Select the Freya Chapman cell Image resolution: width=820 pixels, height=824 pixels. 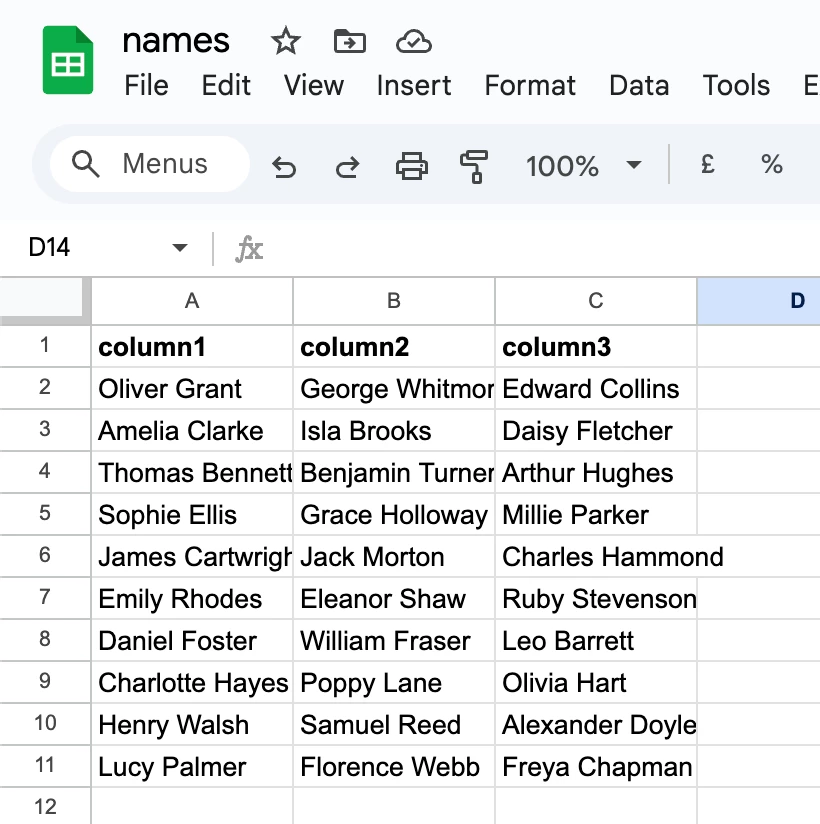(596, 767)
